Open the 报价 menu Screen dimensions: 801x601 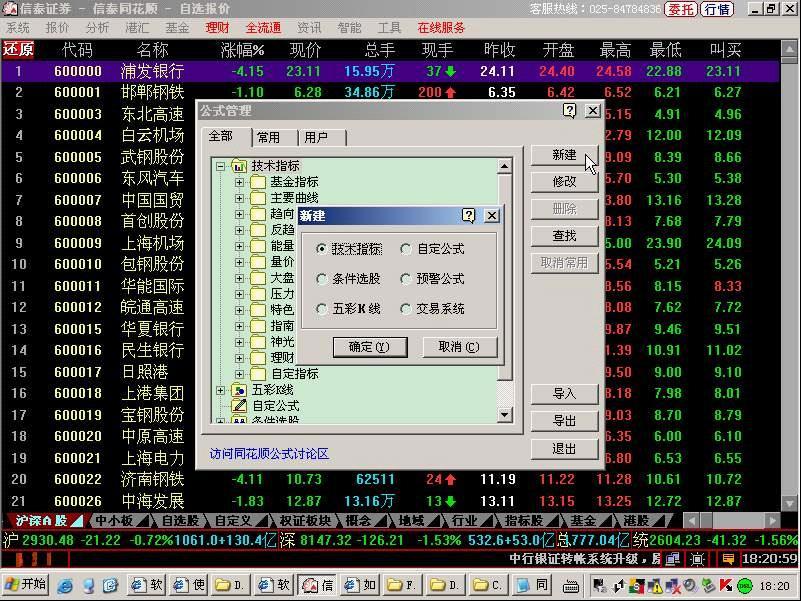pos(57,28)
